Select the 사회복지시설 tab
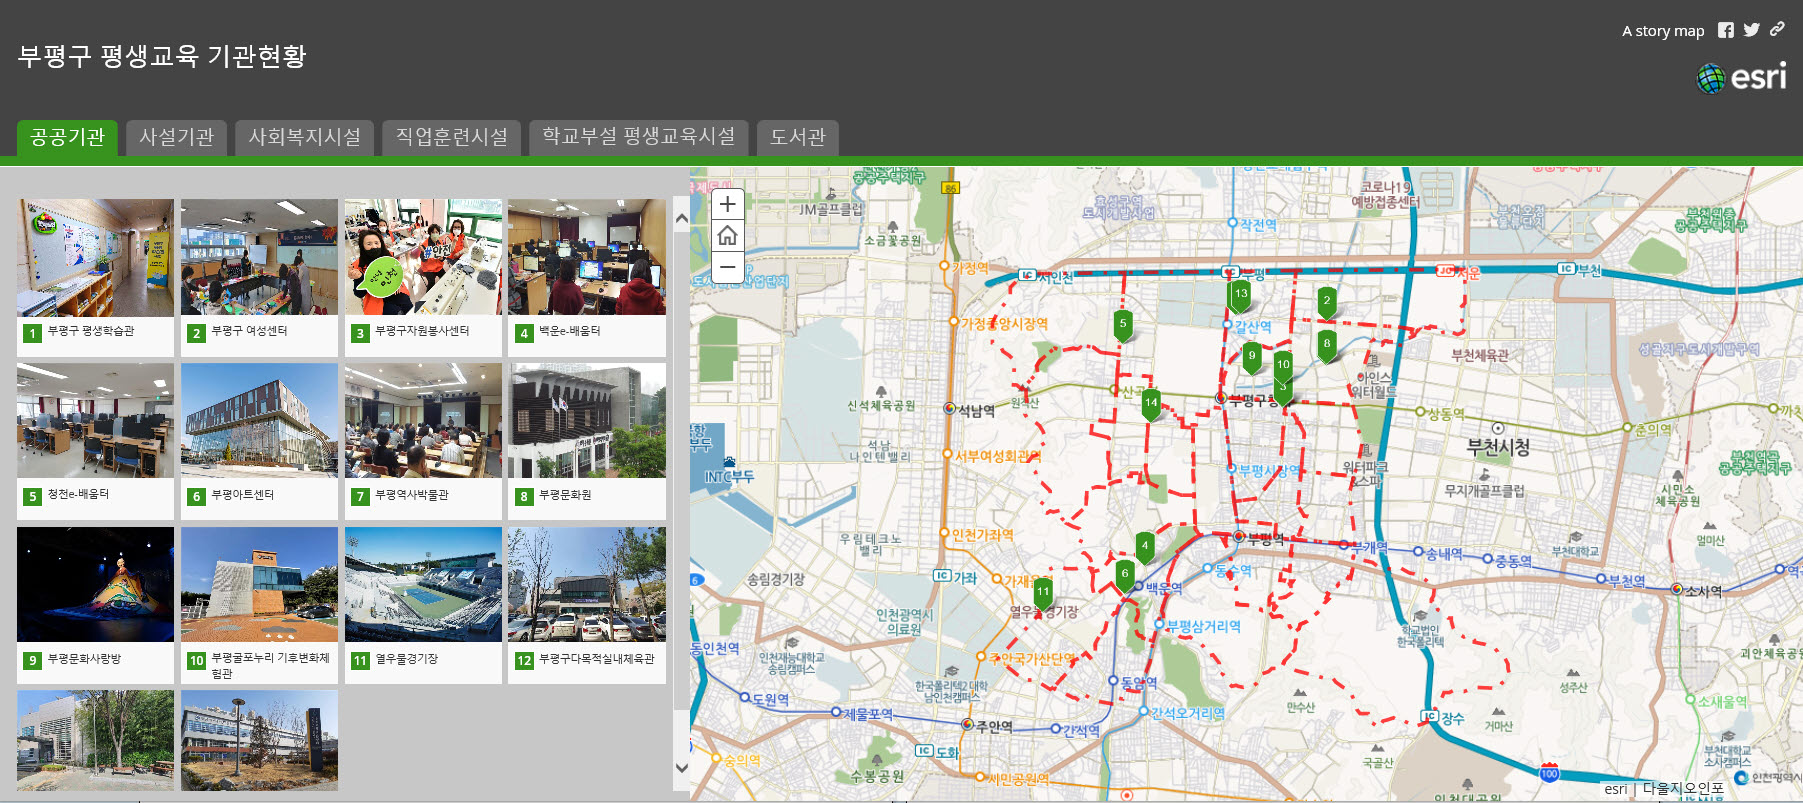The width and height of the screenshot is (1803, 803). [305, 137]
